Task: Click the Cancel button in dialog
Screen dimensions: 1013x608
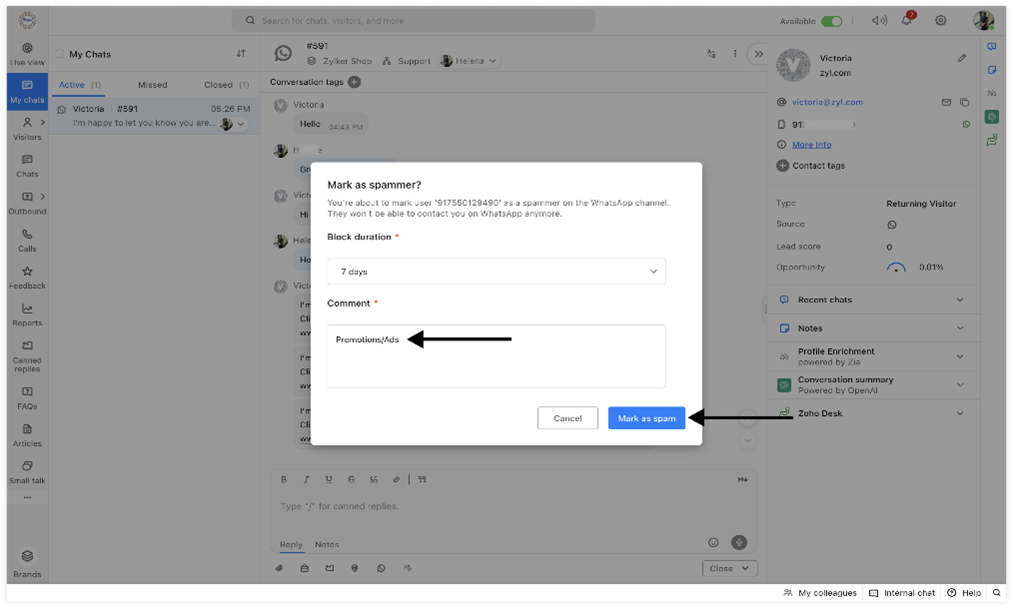Action: point(568,418)
